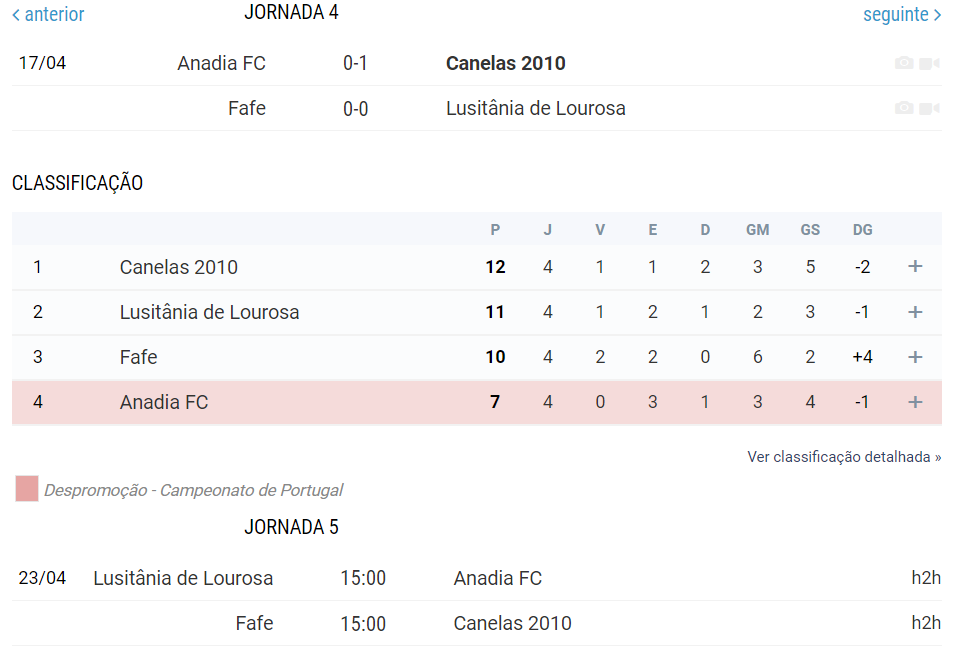Click the P points column header
The height and width of the screenshot is (652, 959).
(x=495, y=230)
